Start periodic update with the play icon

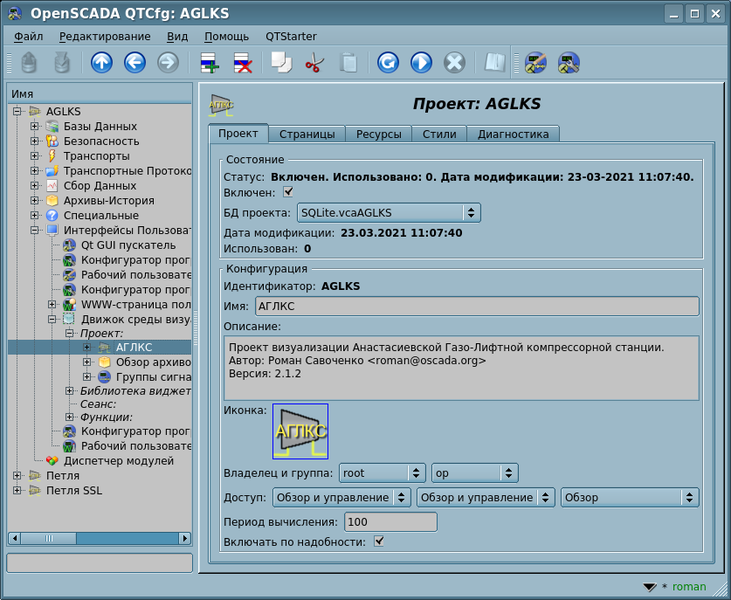(421, 62)
